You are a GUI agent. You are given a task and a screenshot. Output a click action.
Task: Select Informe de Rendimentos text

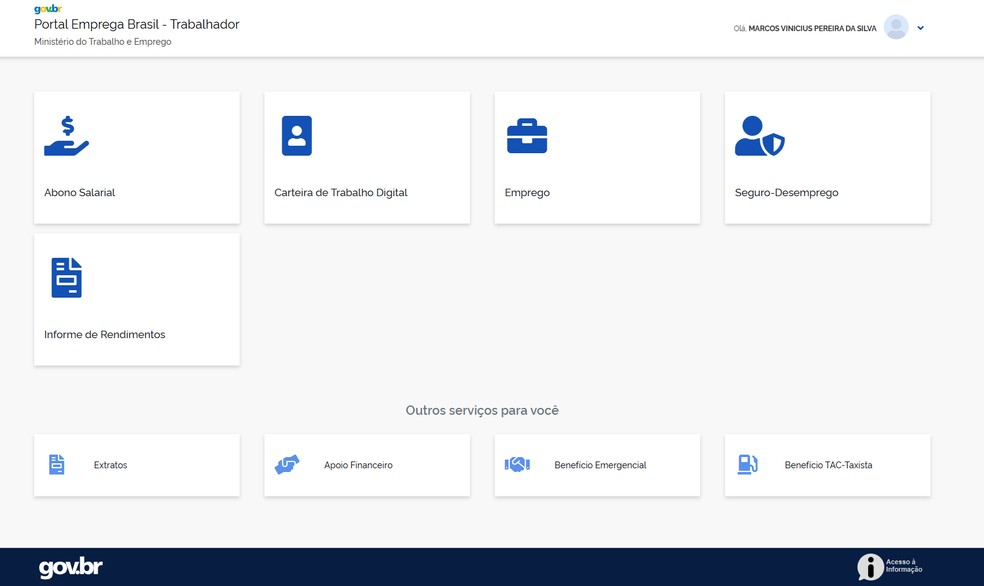click(x=104, y=335)
